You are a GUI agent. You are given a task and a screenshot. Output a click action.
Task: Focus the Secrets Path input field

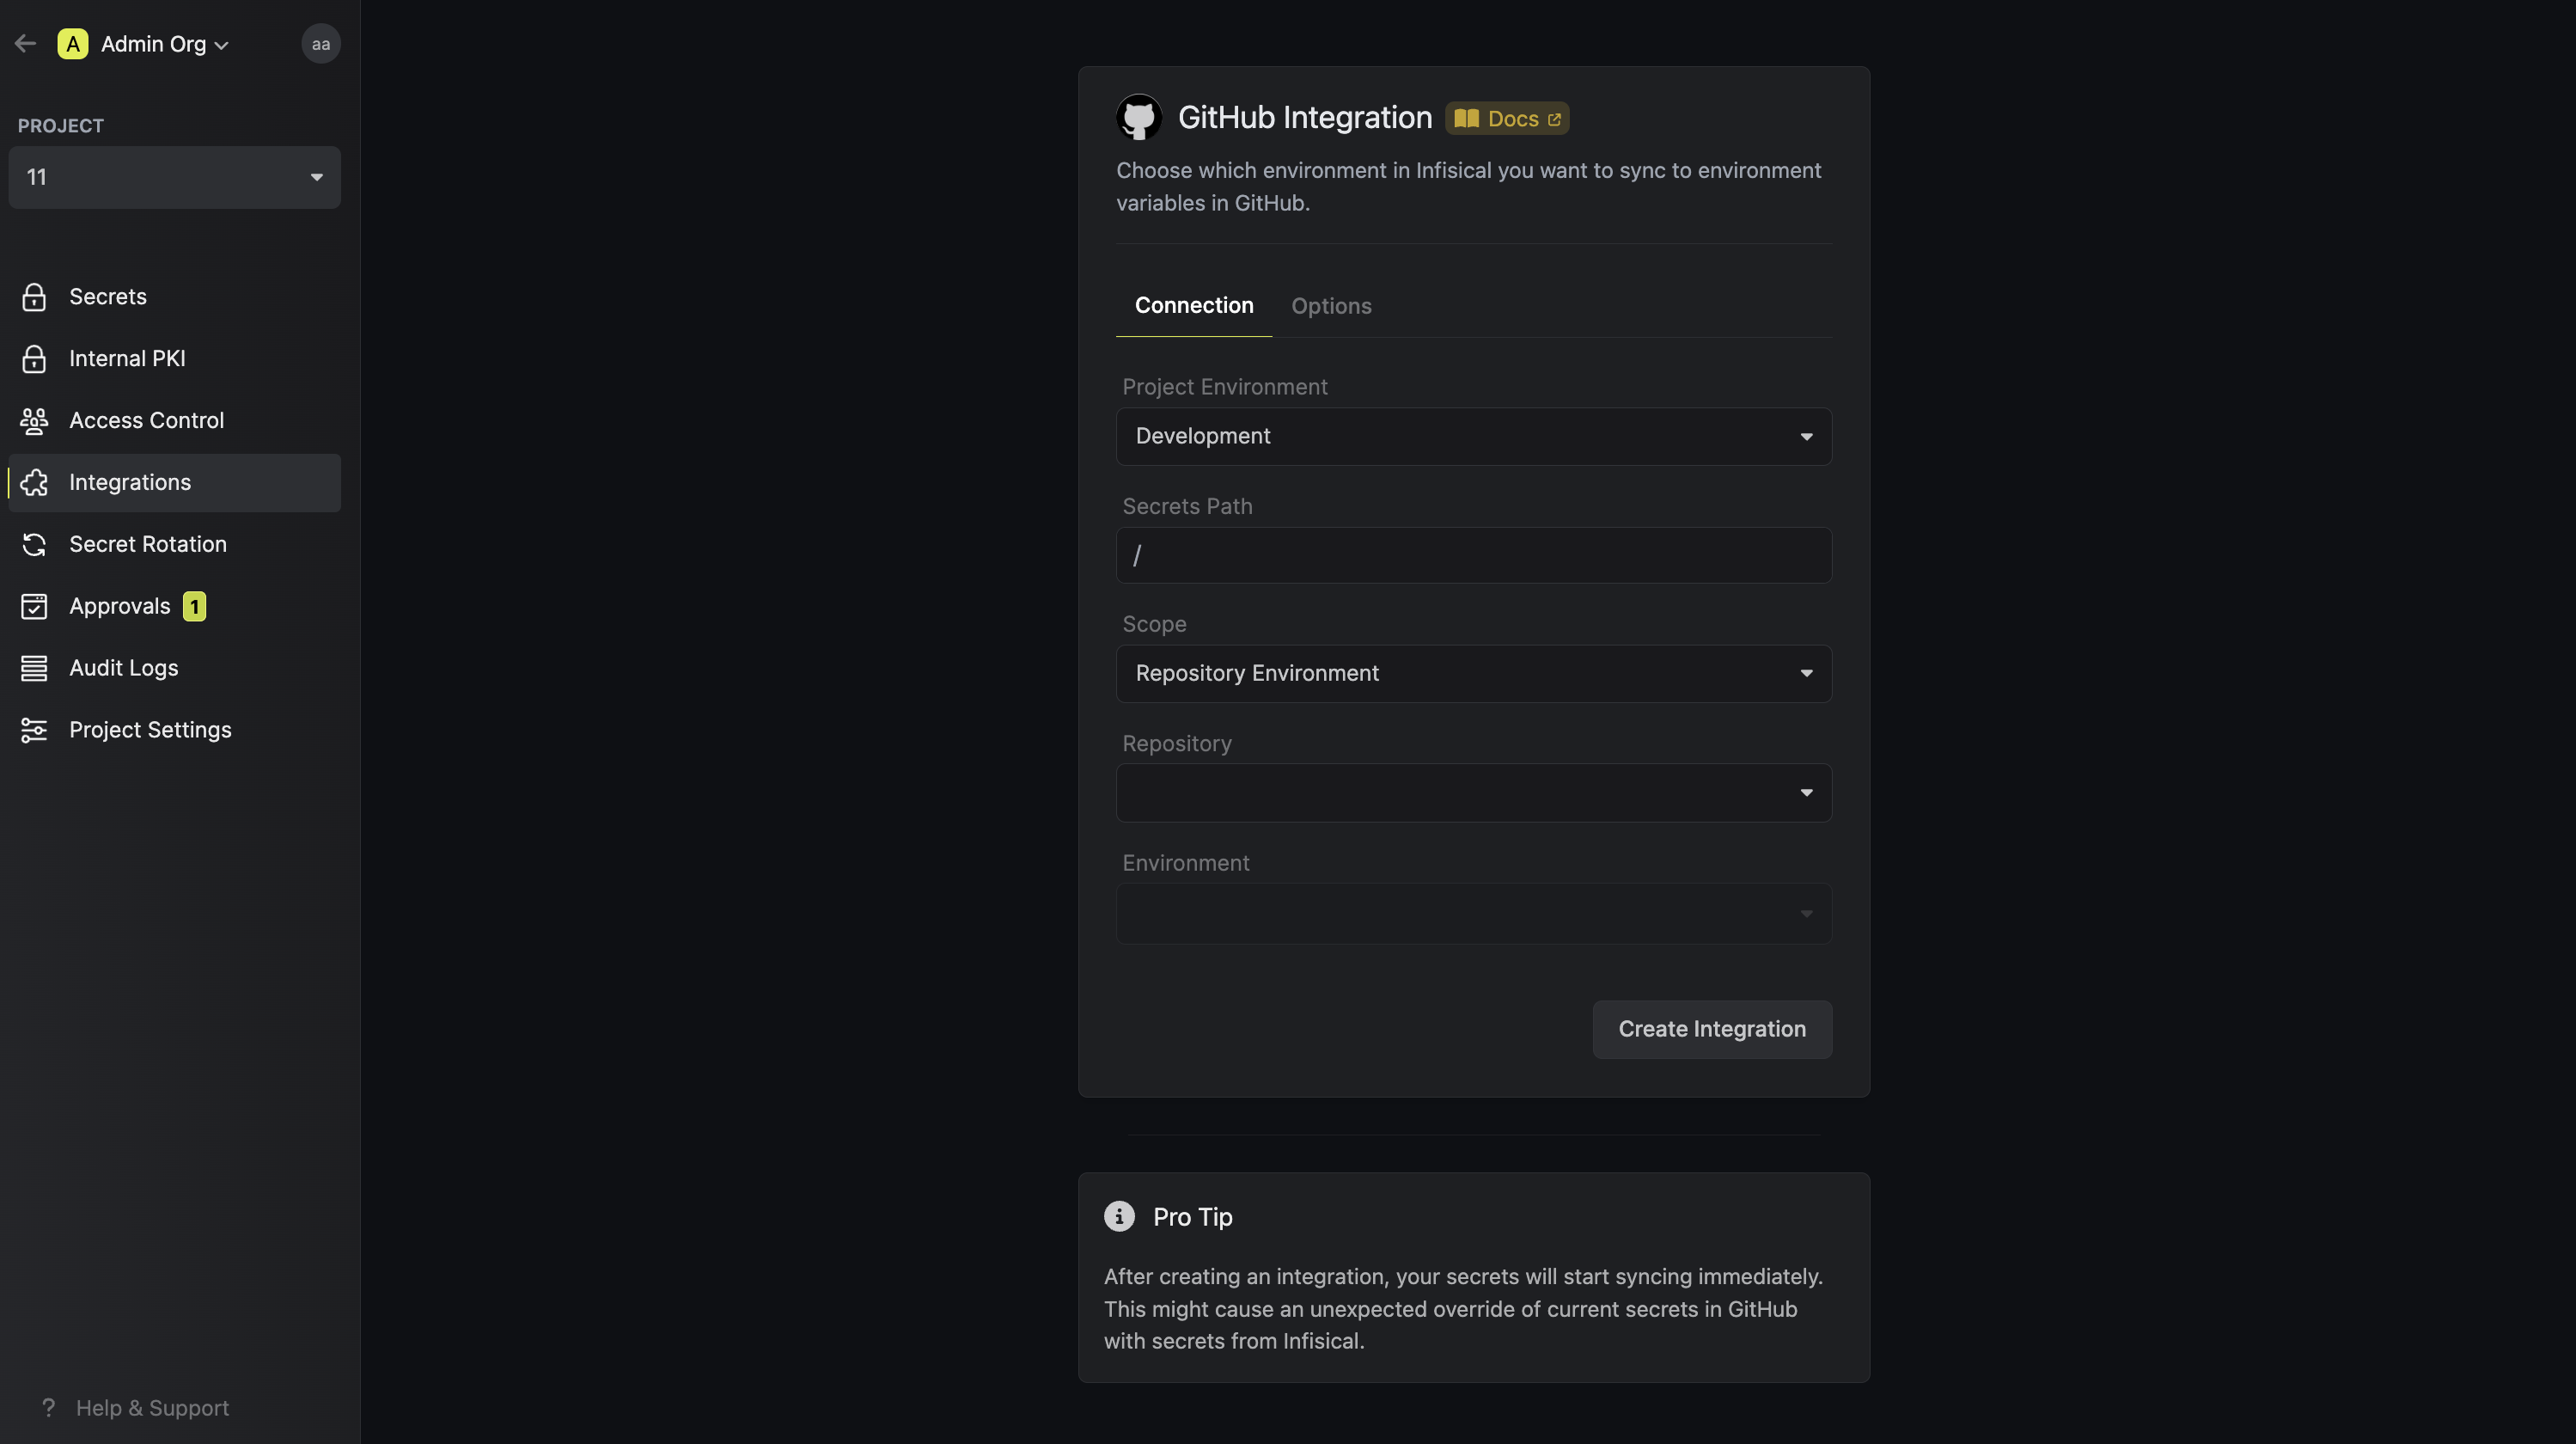1474,556
